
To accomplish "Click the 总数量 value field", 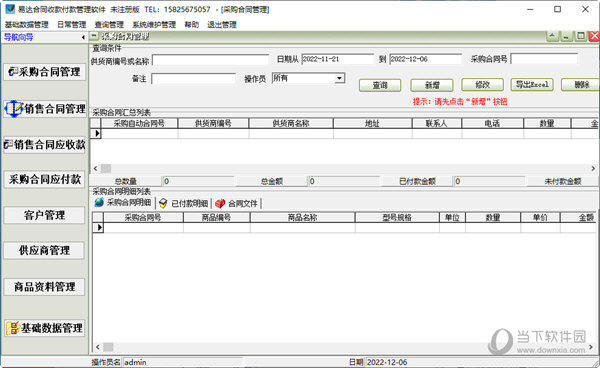I will [x=198, y=181].
